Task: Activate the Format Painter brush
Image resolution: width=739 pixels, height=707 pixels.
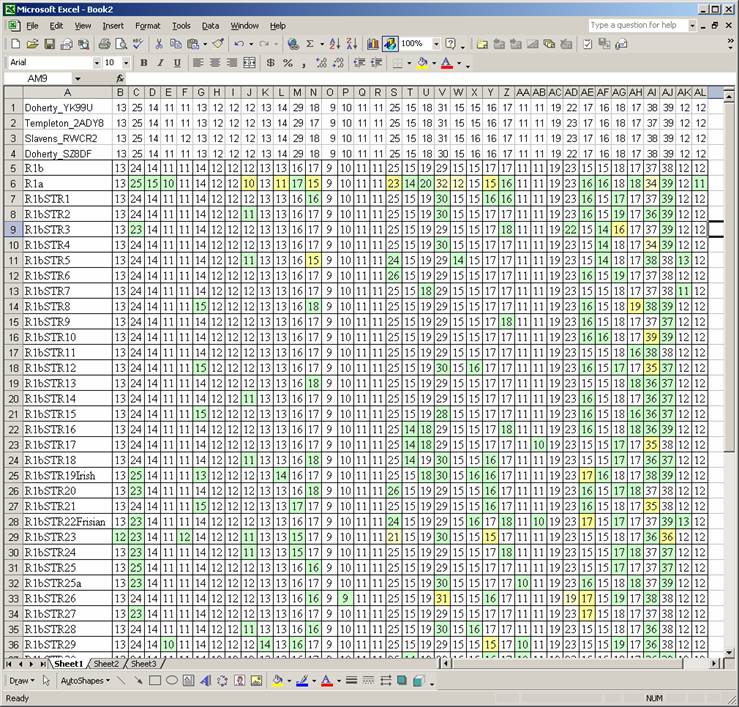Action: point(218,44)
